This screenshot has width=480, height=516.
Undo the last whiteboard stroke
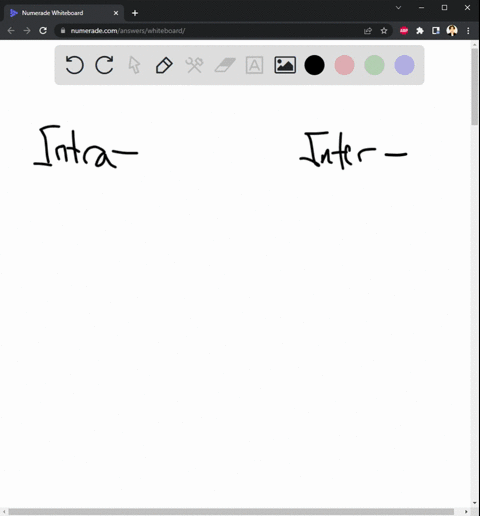click(x=74, y=65)
